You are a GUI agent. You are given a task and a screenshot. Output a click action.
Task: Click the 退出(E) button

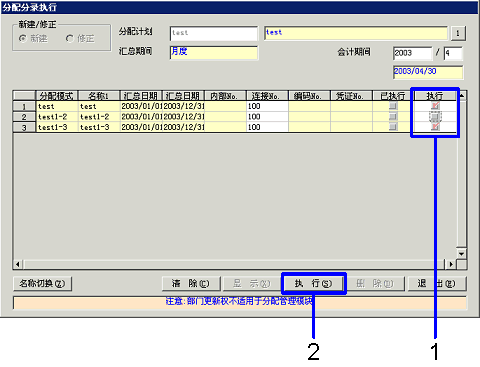pos(437,284)
